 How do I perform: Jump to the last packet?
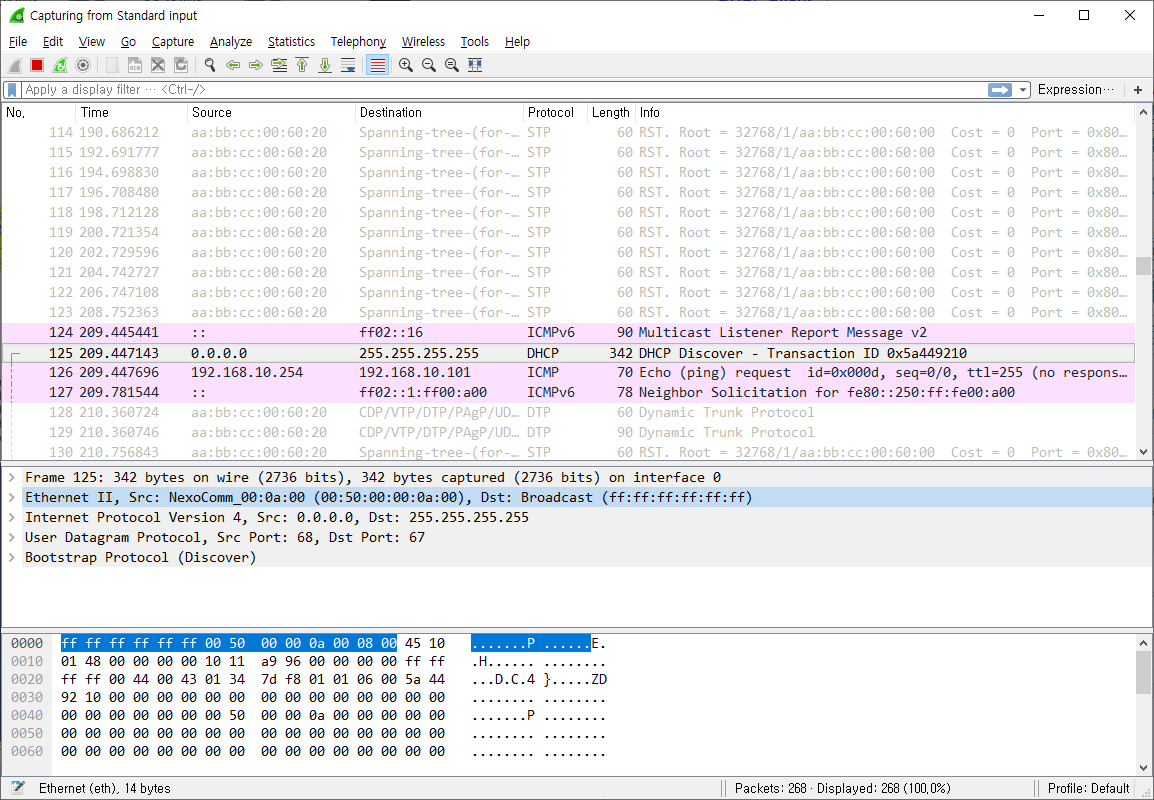pos(325,66)
